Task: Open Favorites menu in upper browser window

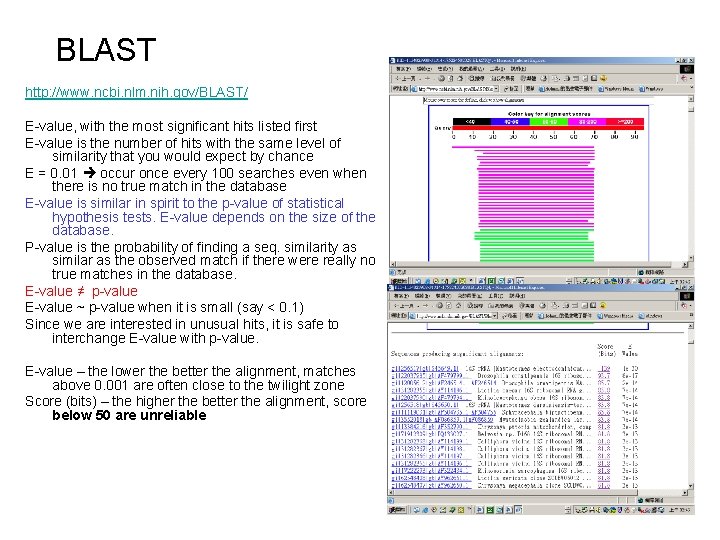Action: coord(472,69)
